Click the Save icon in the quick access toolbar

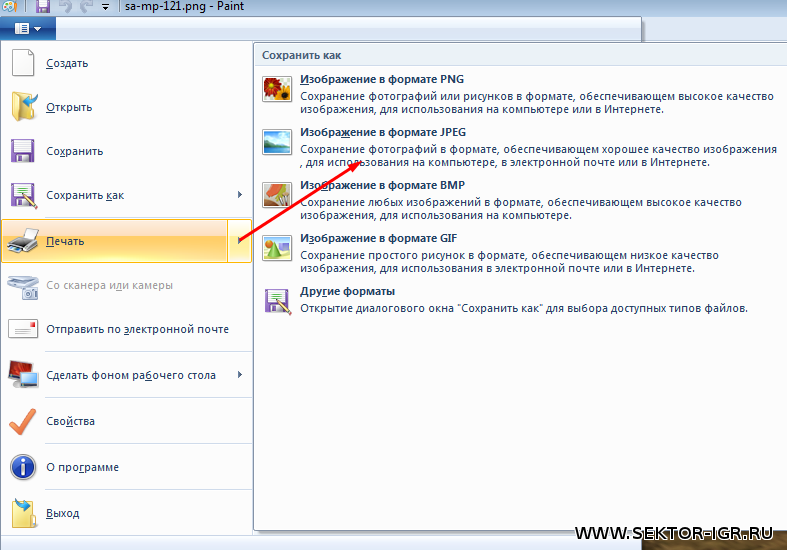point(43,7)
